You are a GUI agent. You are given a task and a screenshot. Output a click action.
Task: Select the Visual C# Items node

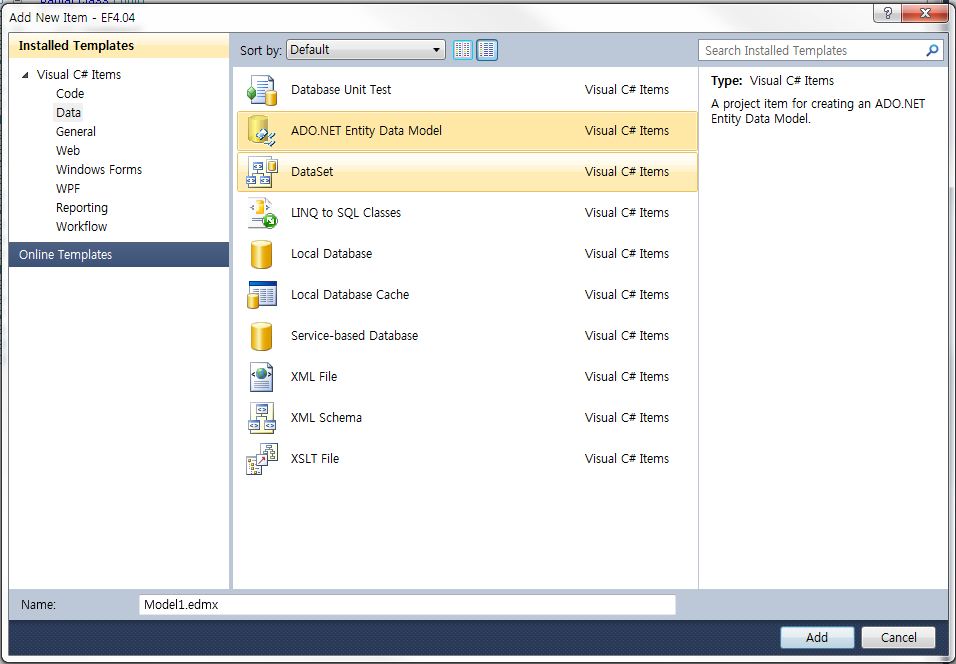click(x=79, y=74)
